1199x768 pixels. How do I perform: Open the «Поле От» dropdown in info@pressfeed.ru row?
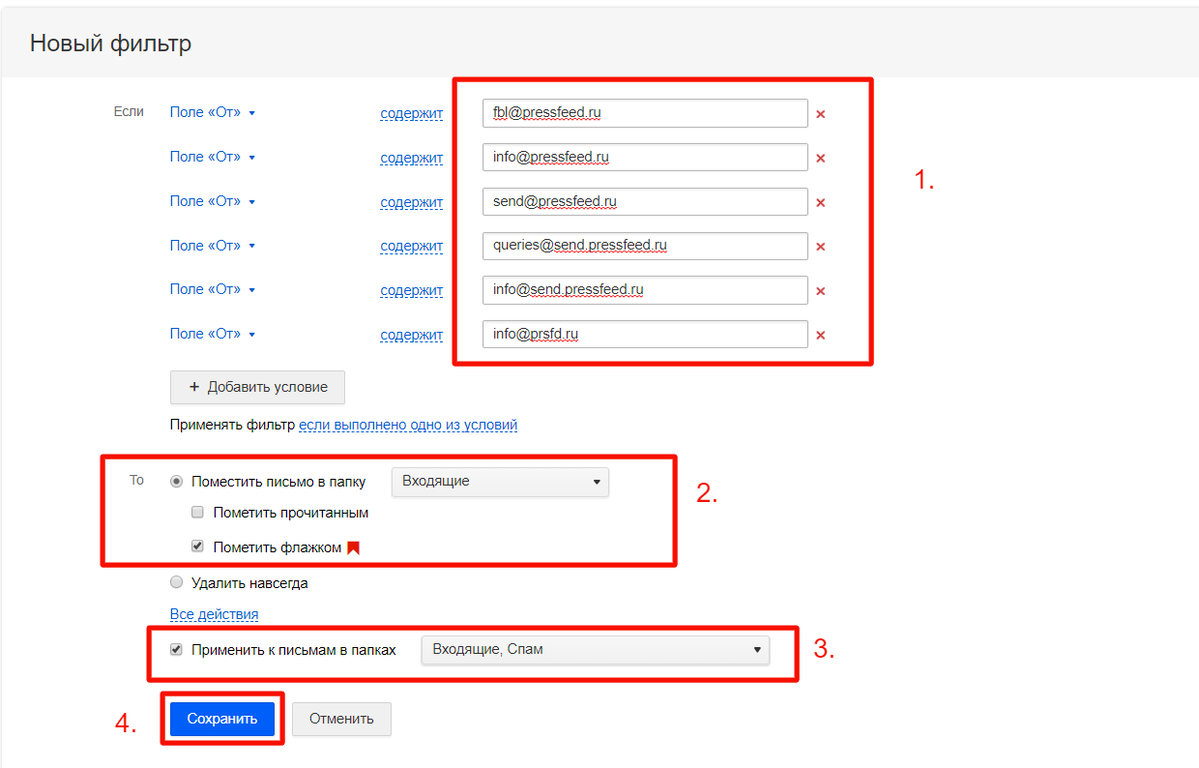pyautogui.click(x=213, y=157)
